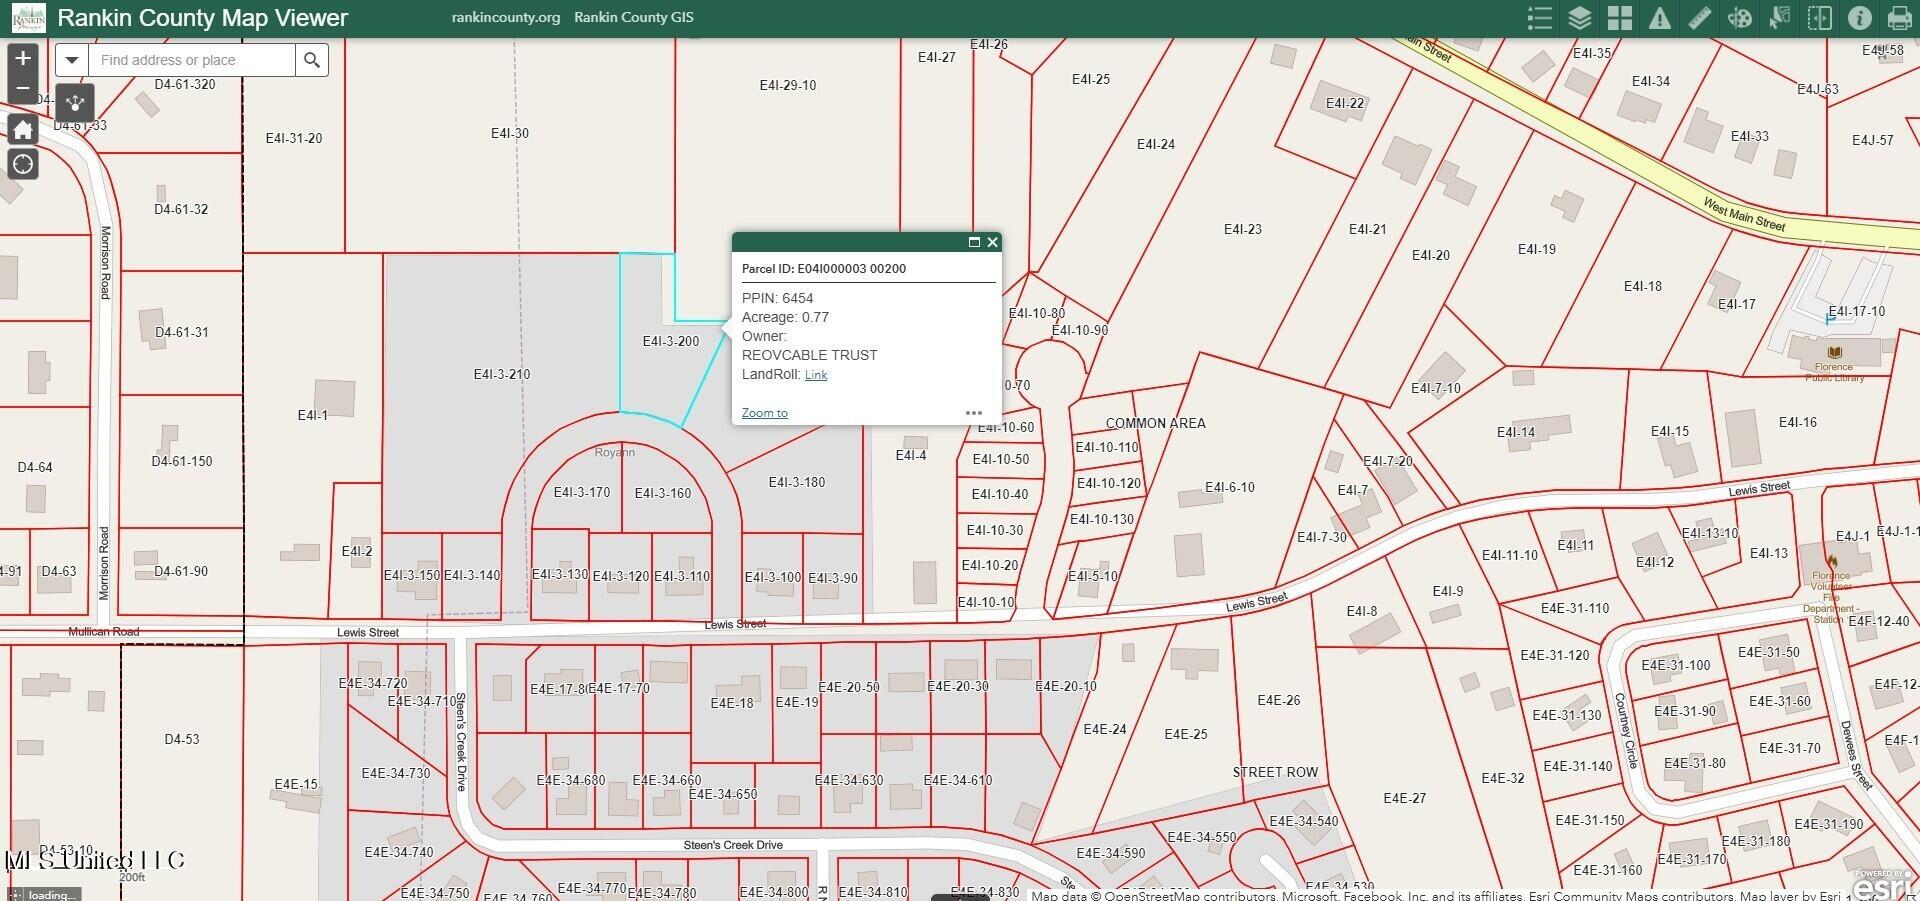The height and width of the screenshot is (901, 1920).
Task: Expand the search source dropdown arrow
Action: (x=72, y=60)
